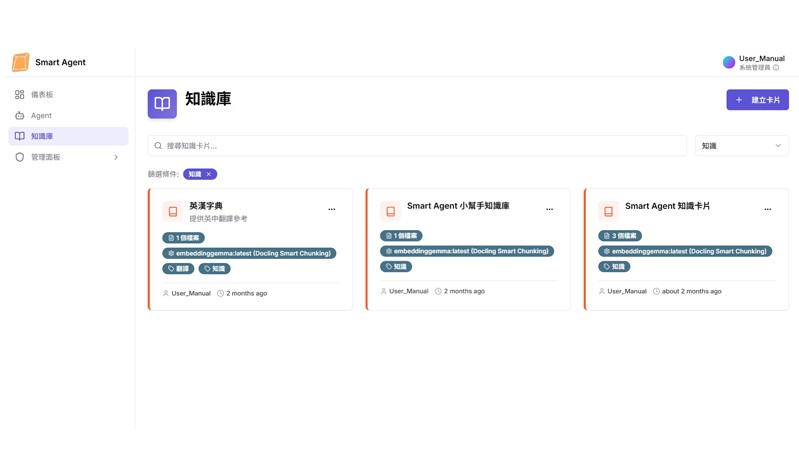Viewport: 799px width, 454px height.
Task: Open the Smart Agent 知識卡片 title
Action: pos(668,206)
